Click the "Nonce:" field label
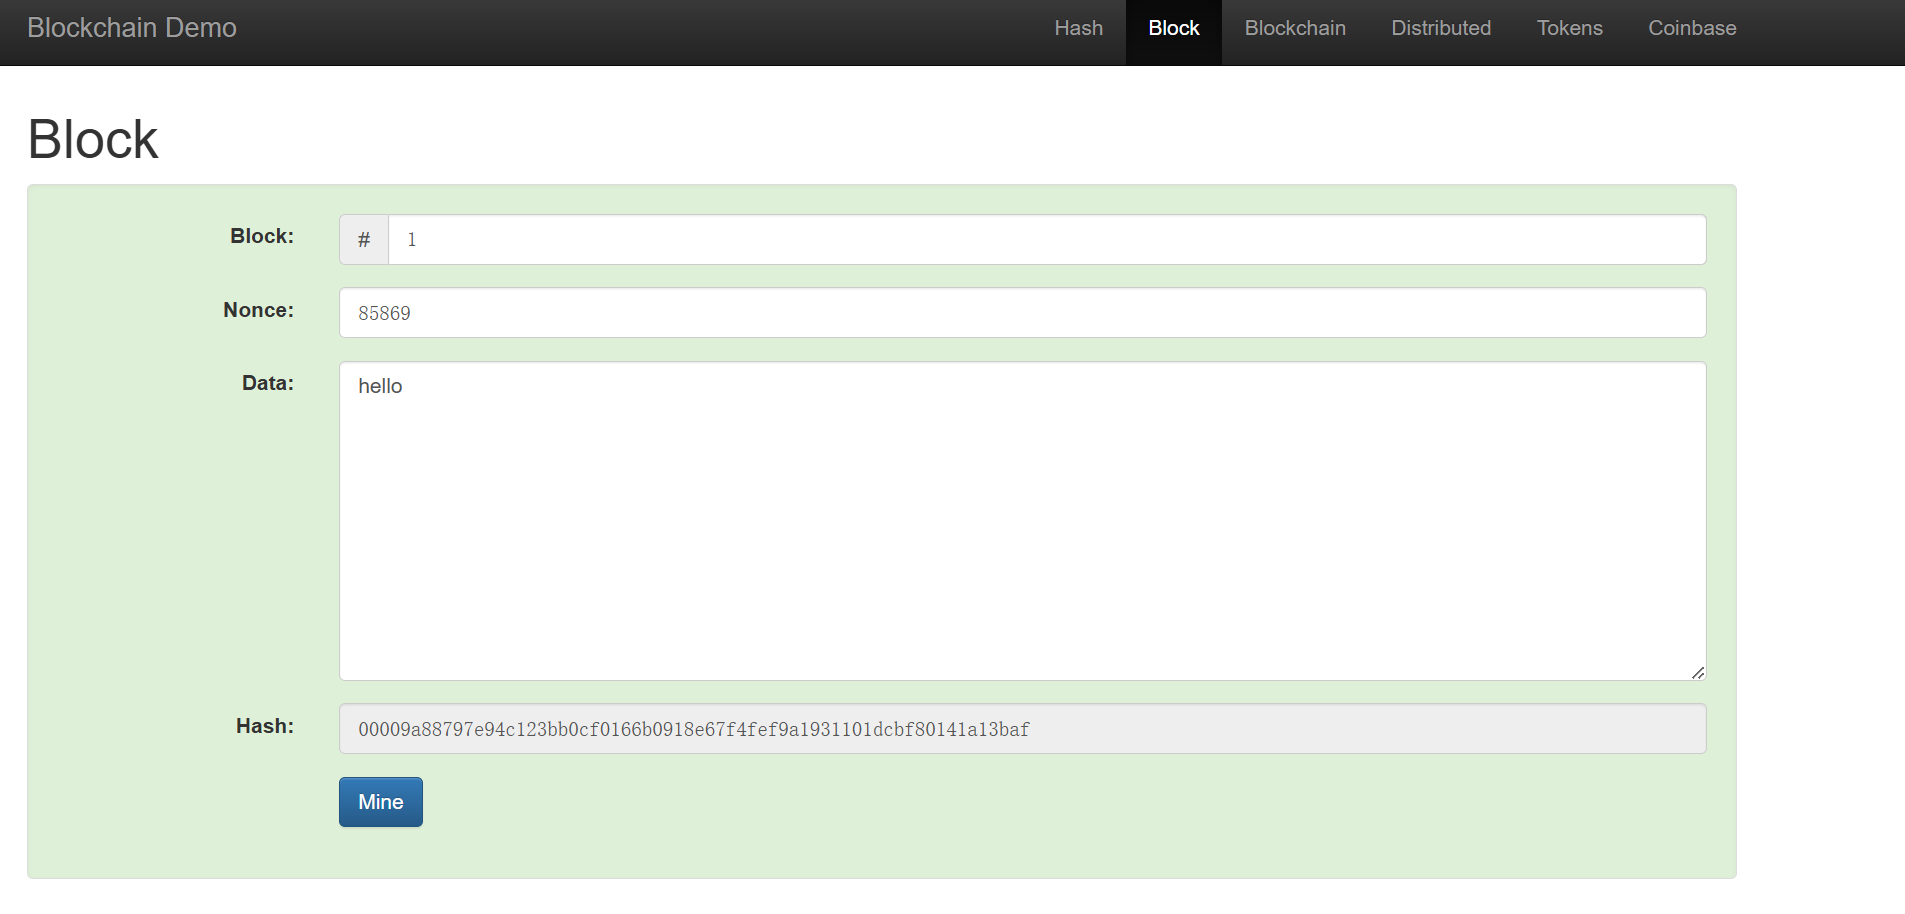Screen dimensions: 1905x914 point(258,310)
